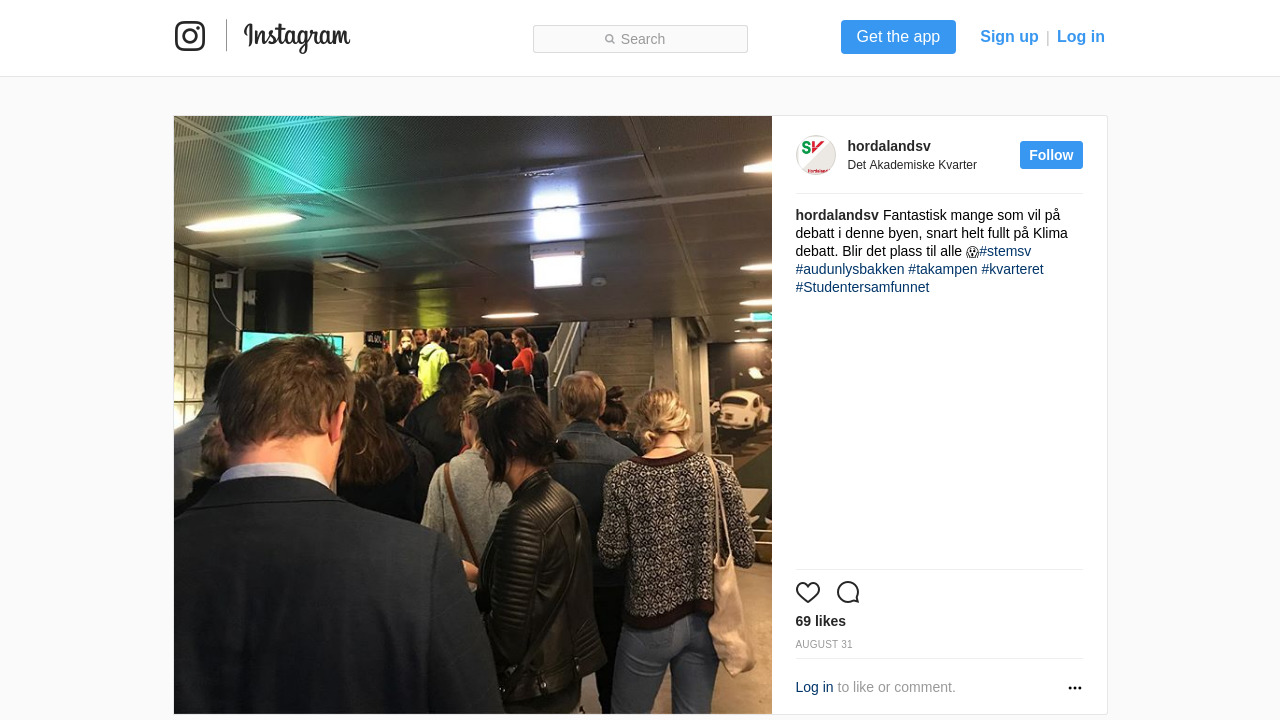
Task: Click the magnifier icon in search
Action: pos(610,39)
